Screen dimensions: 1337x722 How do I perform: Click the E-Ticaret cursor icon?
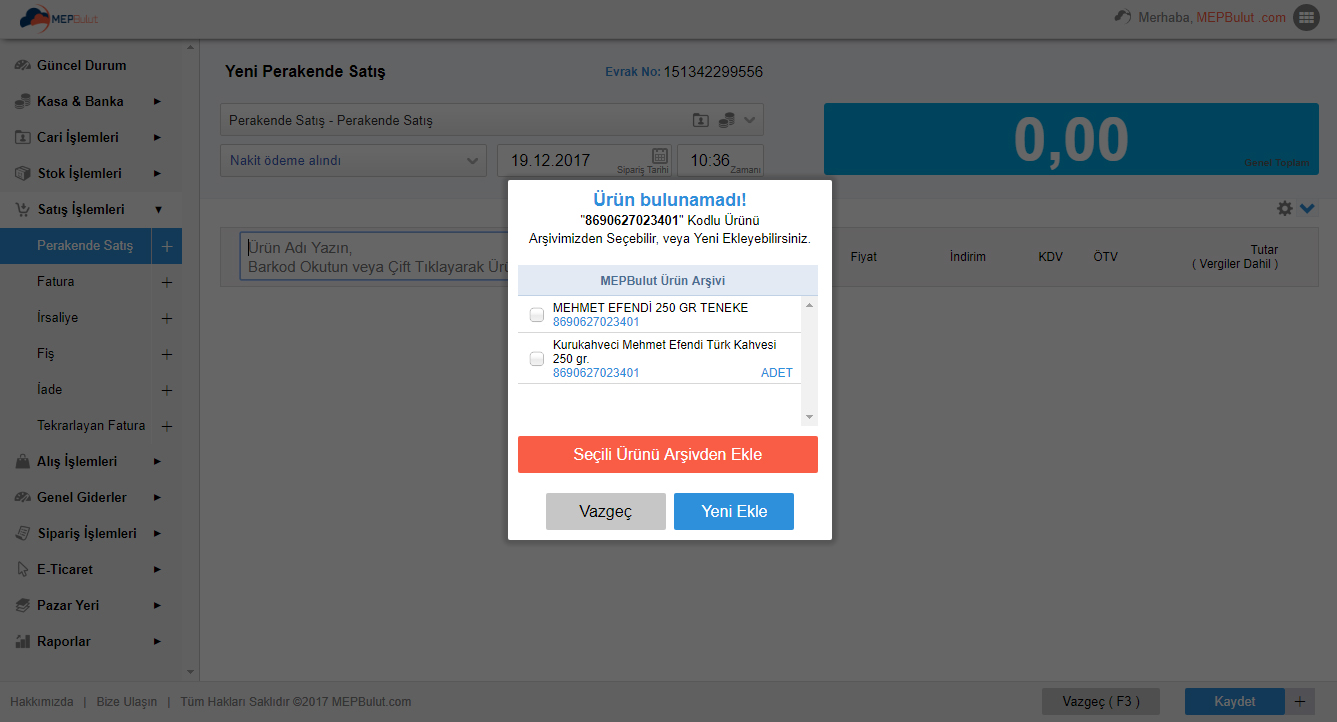22,569
